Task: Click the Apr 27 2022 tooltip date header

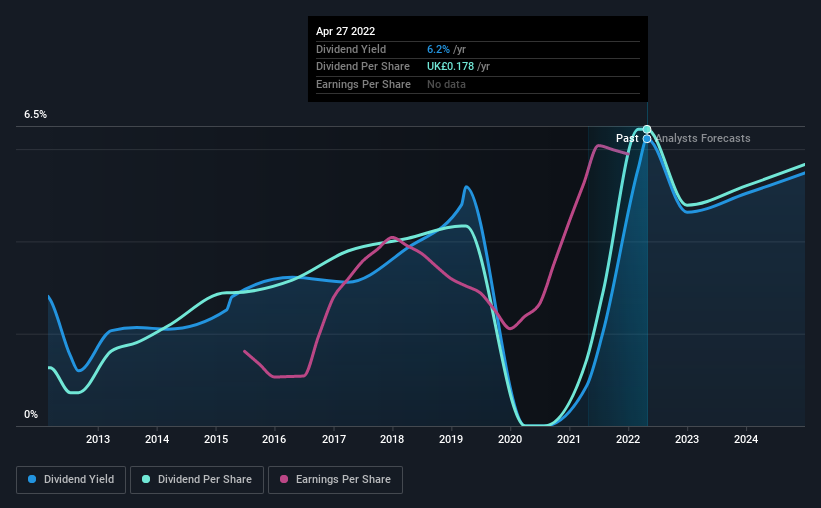Action: tap(346, 31)
